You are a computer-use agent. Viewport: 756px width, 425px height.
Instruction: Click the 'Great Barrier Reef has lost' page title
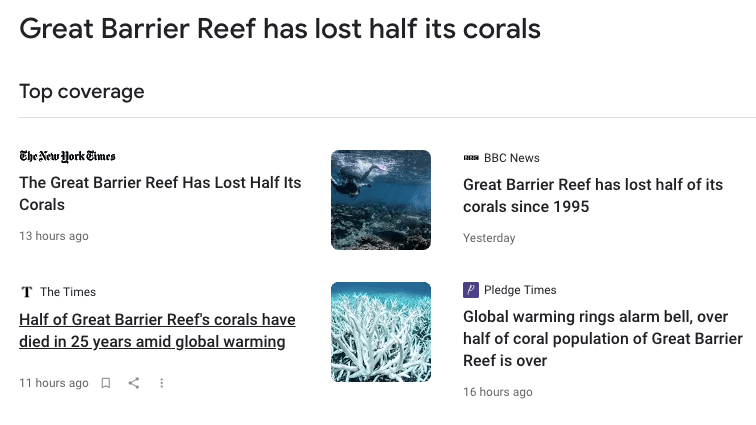click(x=280, y=29)
